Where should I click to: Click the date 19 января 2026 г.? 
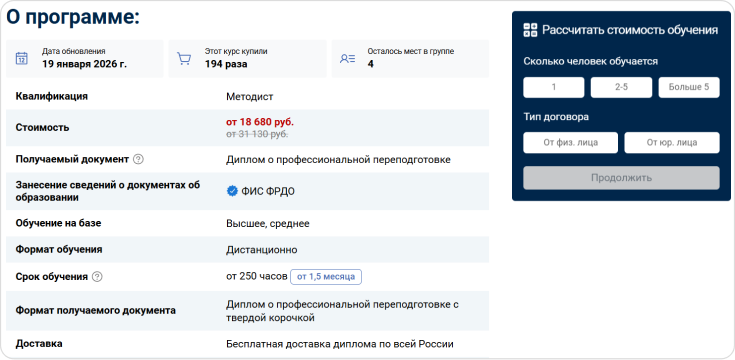[84, 64]
